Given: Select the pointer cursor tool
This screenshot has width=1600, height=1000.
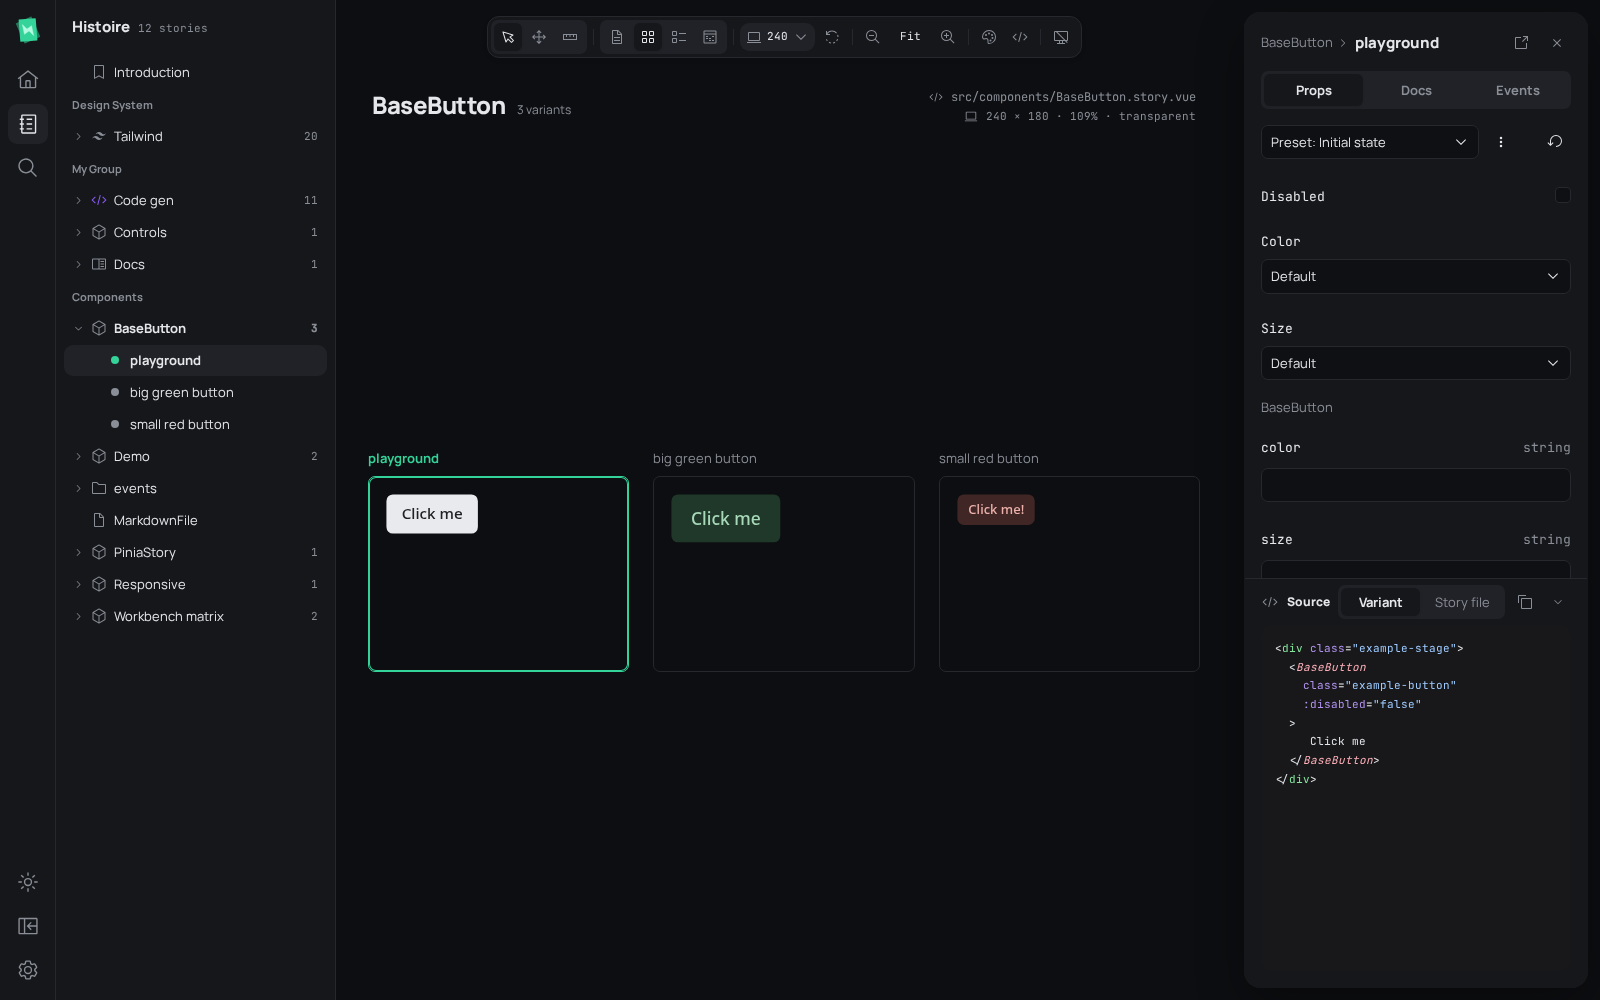Looking at the screenshot, I should [x=508, y=37].
